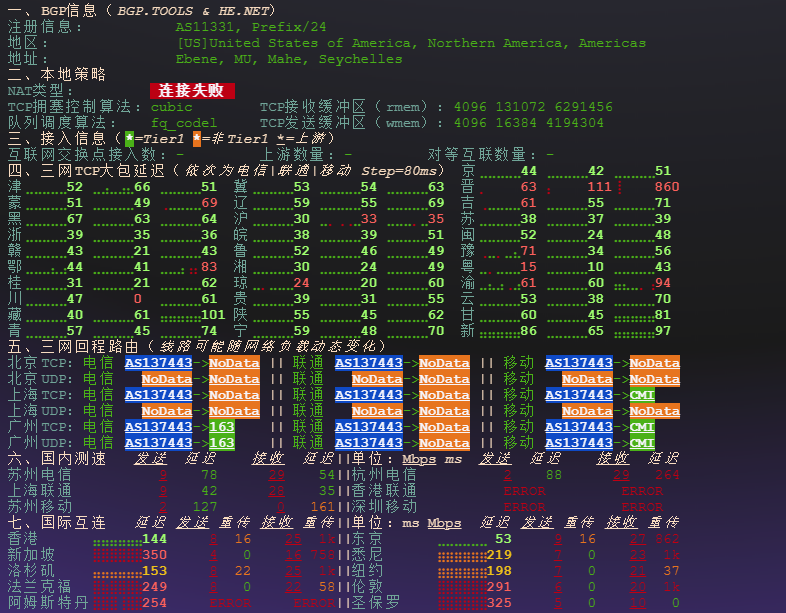Select the 163 hop in 广州 TCP 电信 row

[x=222, y=427]
